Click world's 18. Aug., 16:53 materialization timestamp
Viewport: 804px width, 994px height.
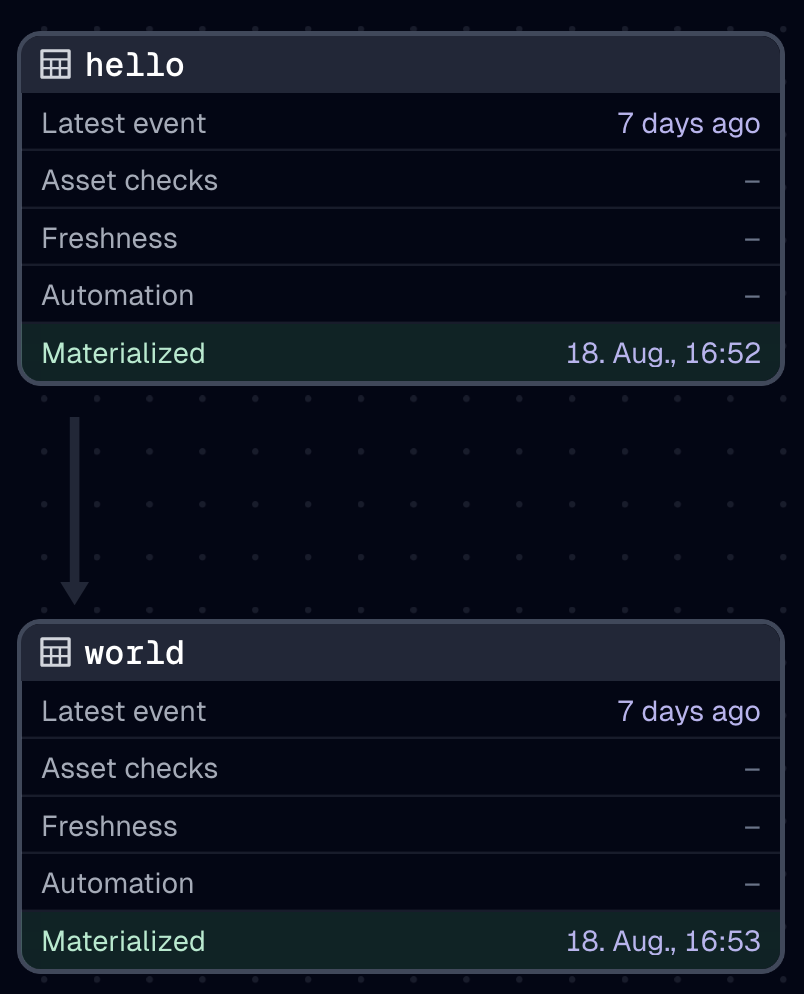point(663,941)
